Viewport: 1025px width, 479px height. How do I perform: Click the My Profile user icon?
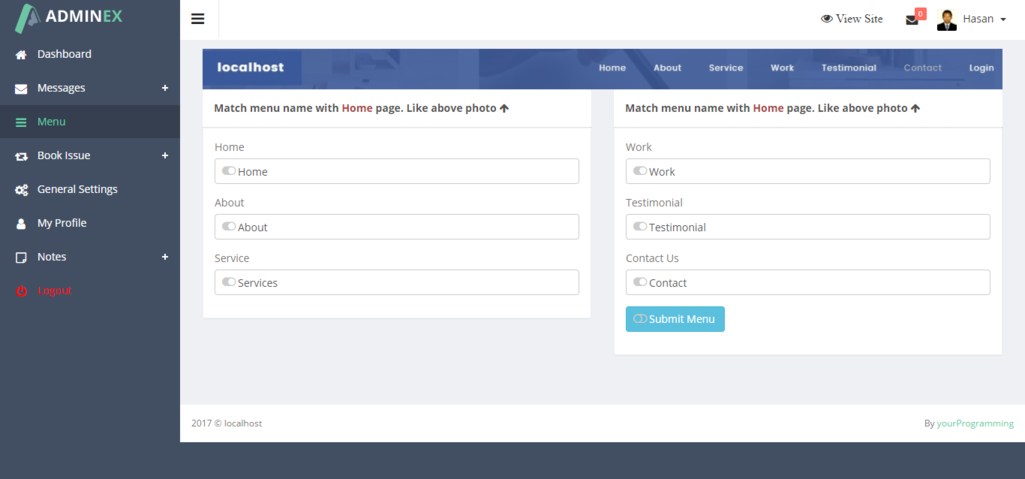point(21,224)
